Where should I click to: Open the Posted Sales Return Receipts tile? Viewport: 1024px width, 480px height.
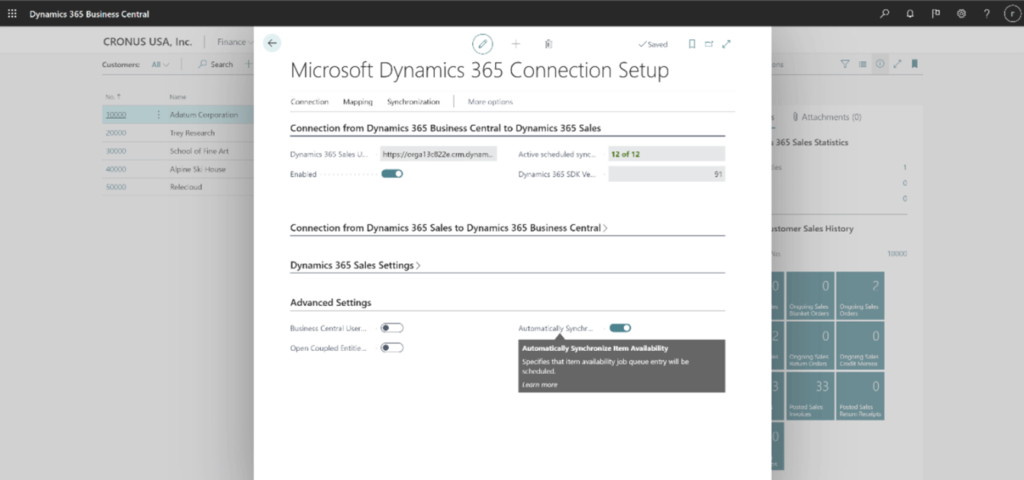pyautogui.click(x=860, y=396)
